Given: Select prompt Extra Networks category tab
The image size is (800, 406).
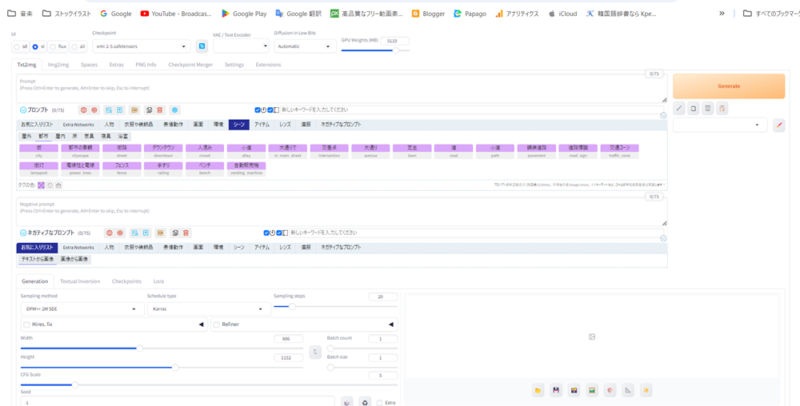Looking at the screenshot, I should coord(79,125).
